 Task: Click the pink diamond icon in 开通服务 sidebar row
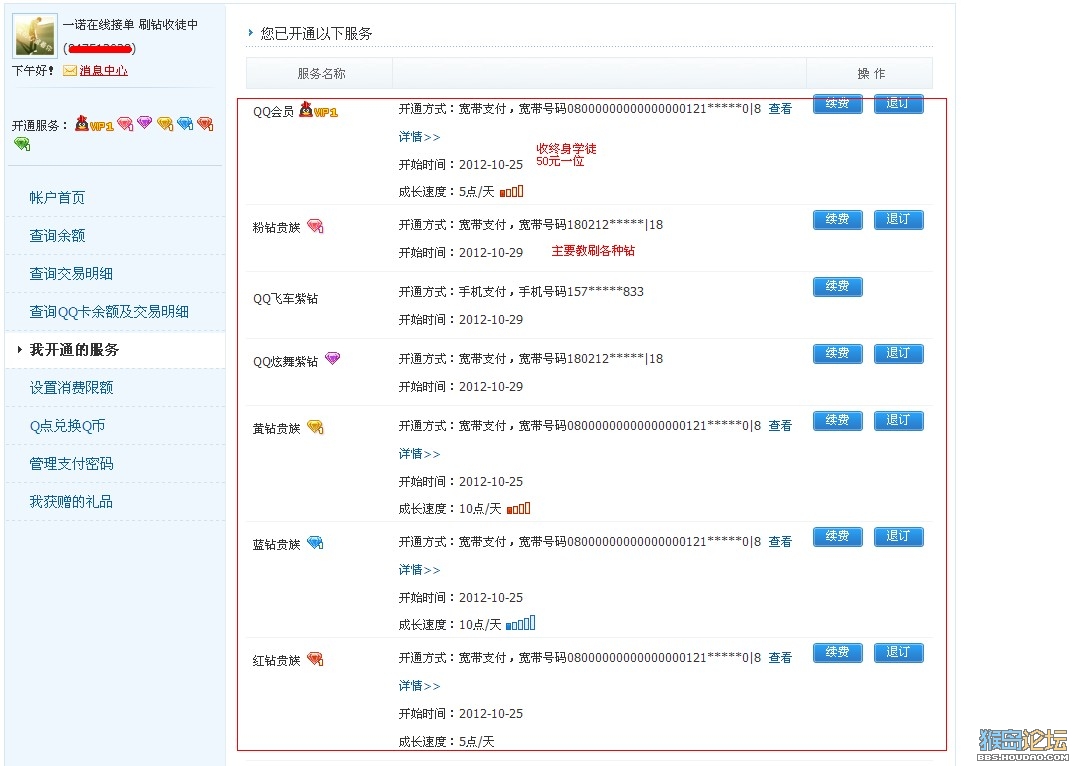click(x=125, y=123)
